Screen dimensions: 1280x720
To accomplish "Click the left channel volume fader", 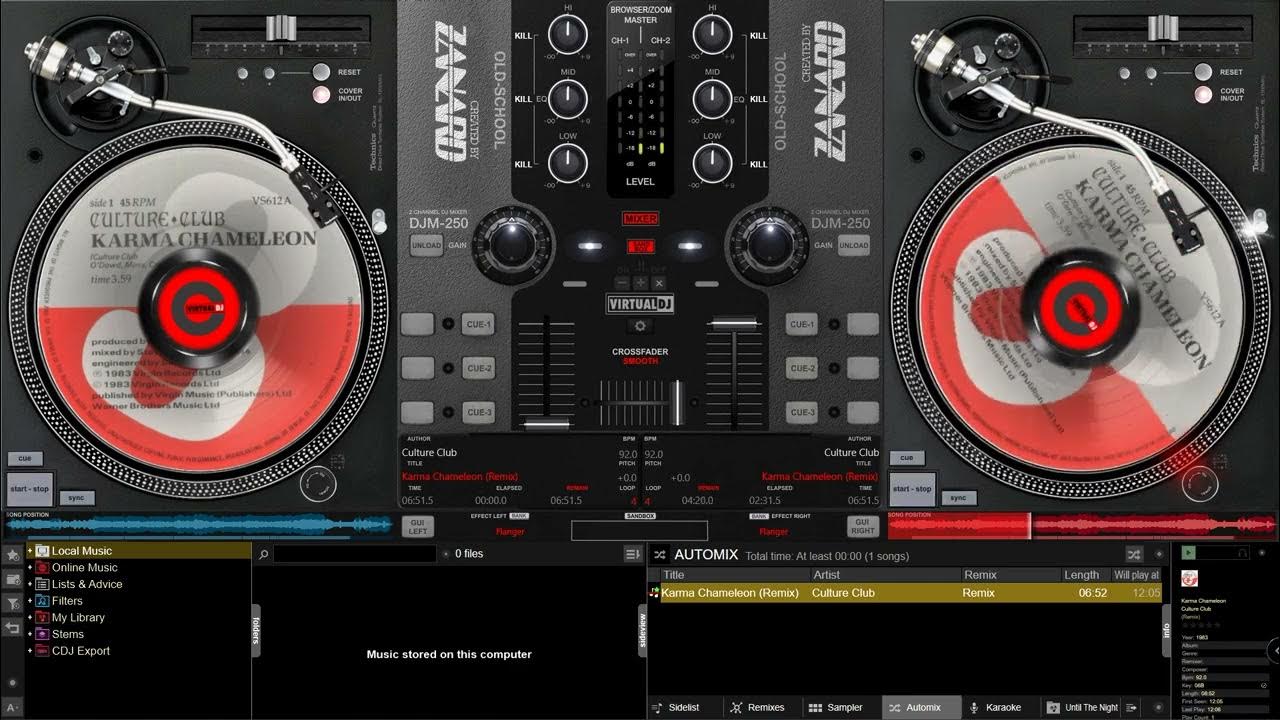I will [546, 425].
